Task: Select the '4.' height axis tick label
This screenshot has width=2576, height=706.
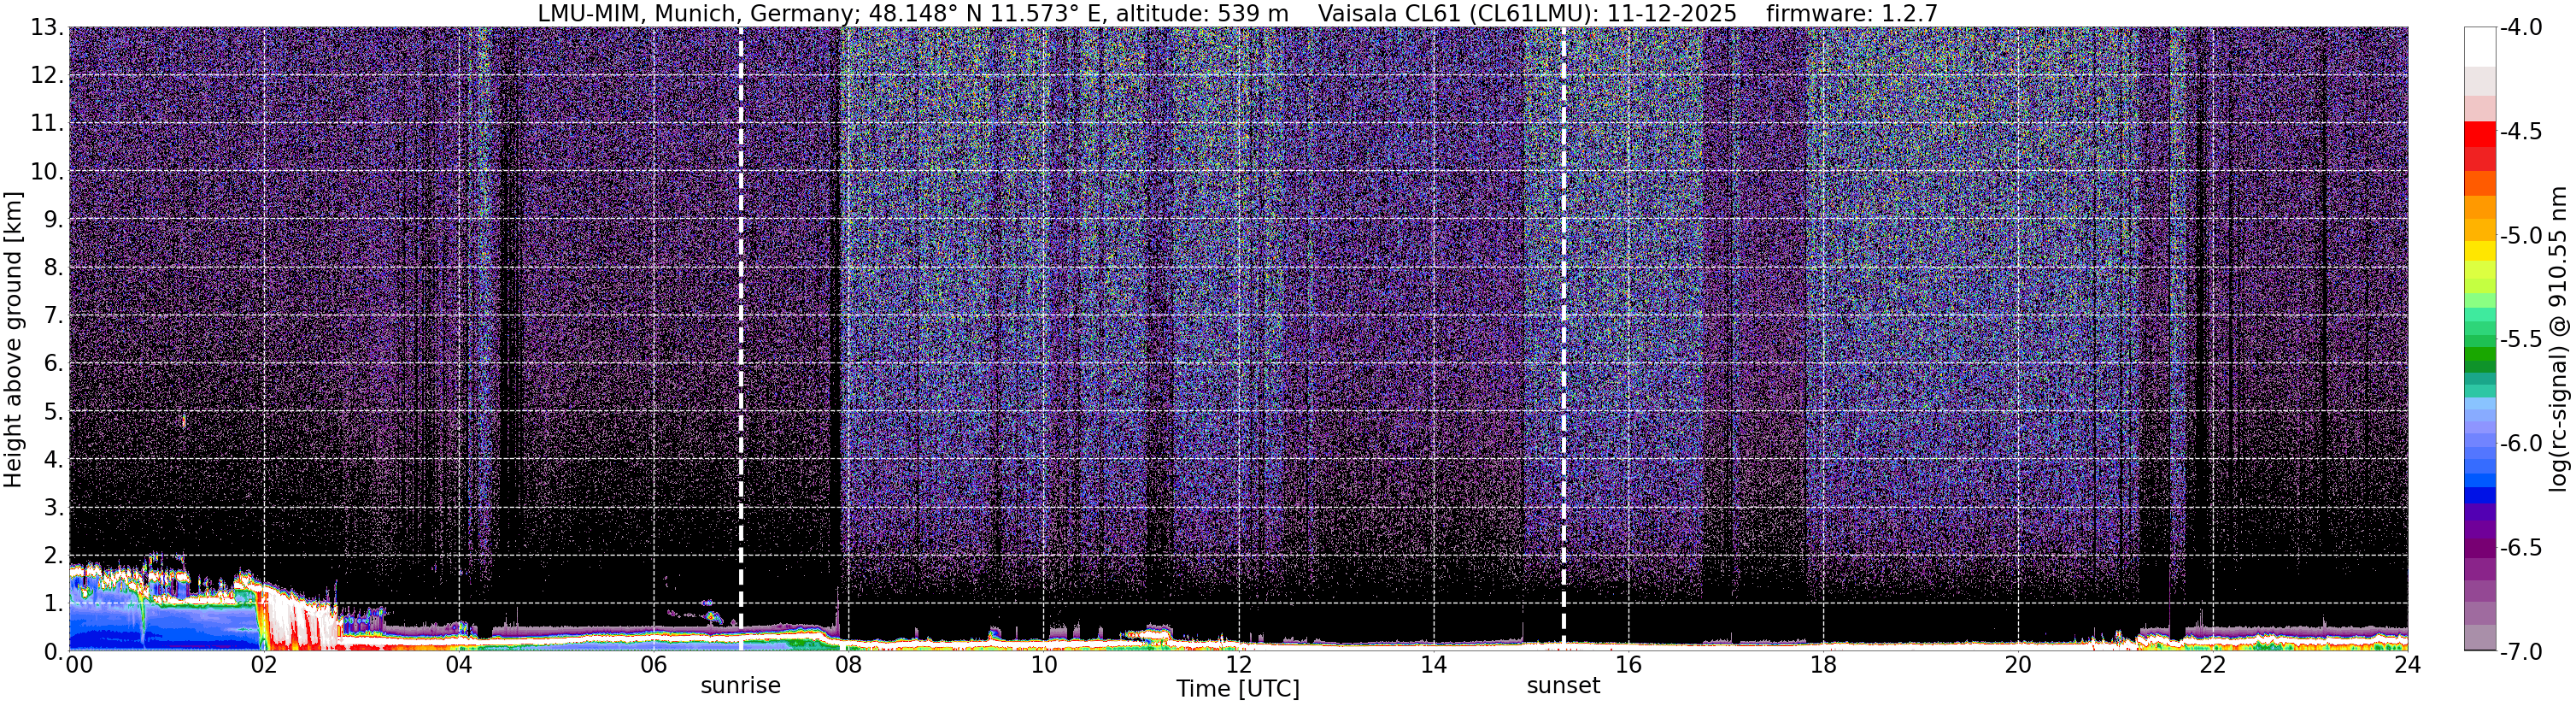Action: tap(53, 459)
